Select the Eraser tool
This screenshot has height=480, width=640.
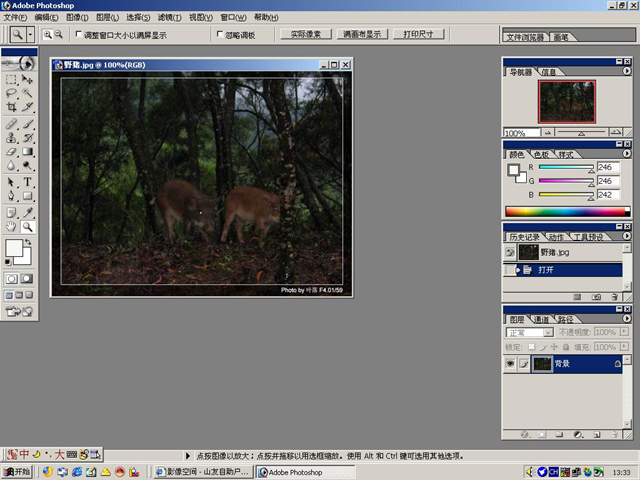[x=11, y=151]
